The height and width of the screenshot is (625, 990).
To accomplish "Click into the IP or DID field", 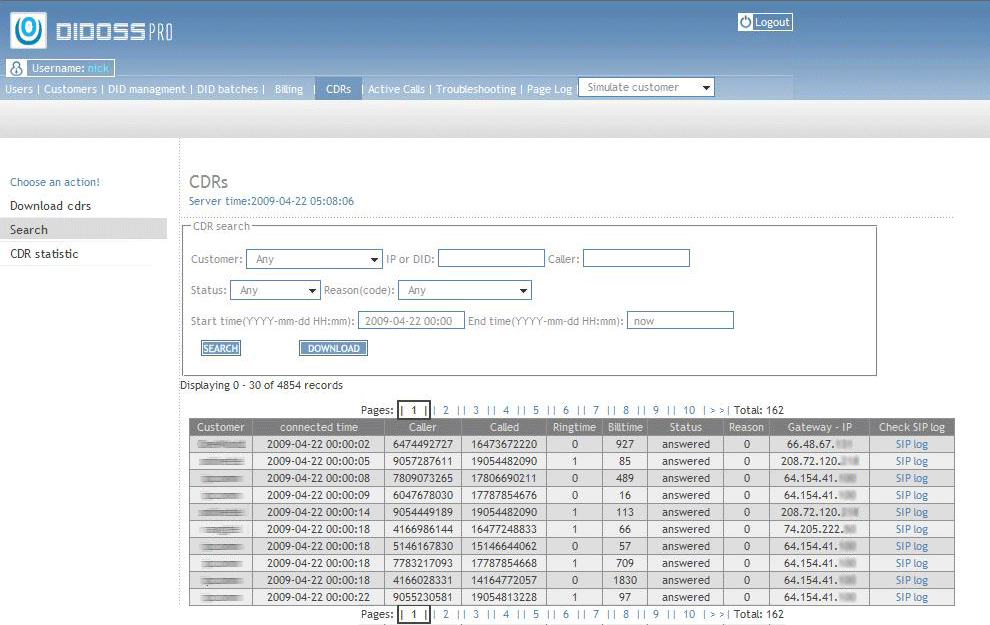I will [491, 259].
